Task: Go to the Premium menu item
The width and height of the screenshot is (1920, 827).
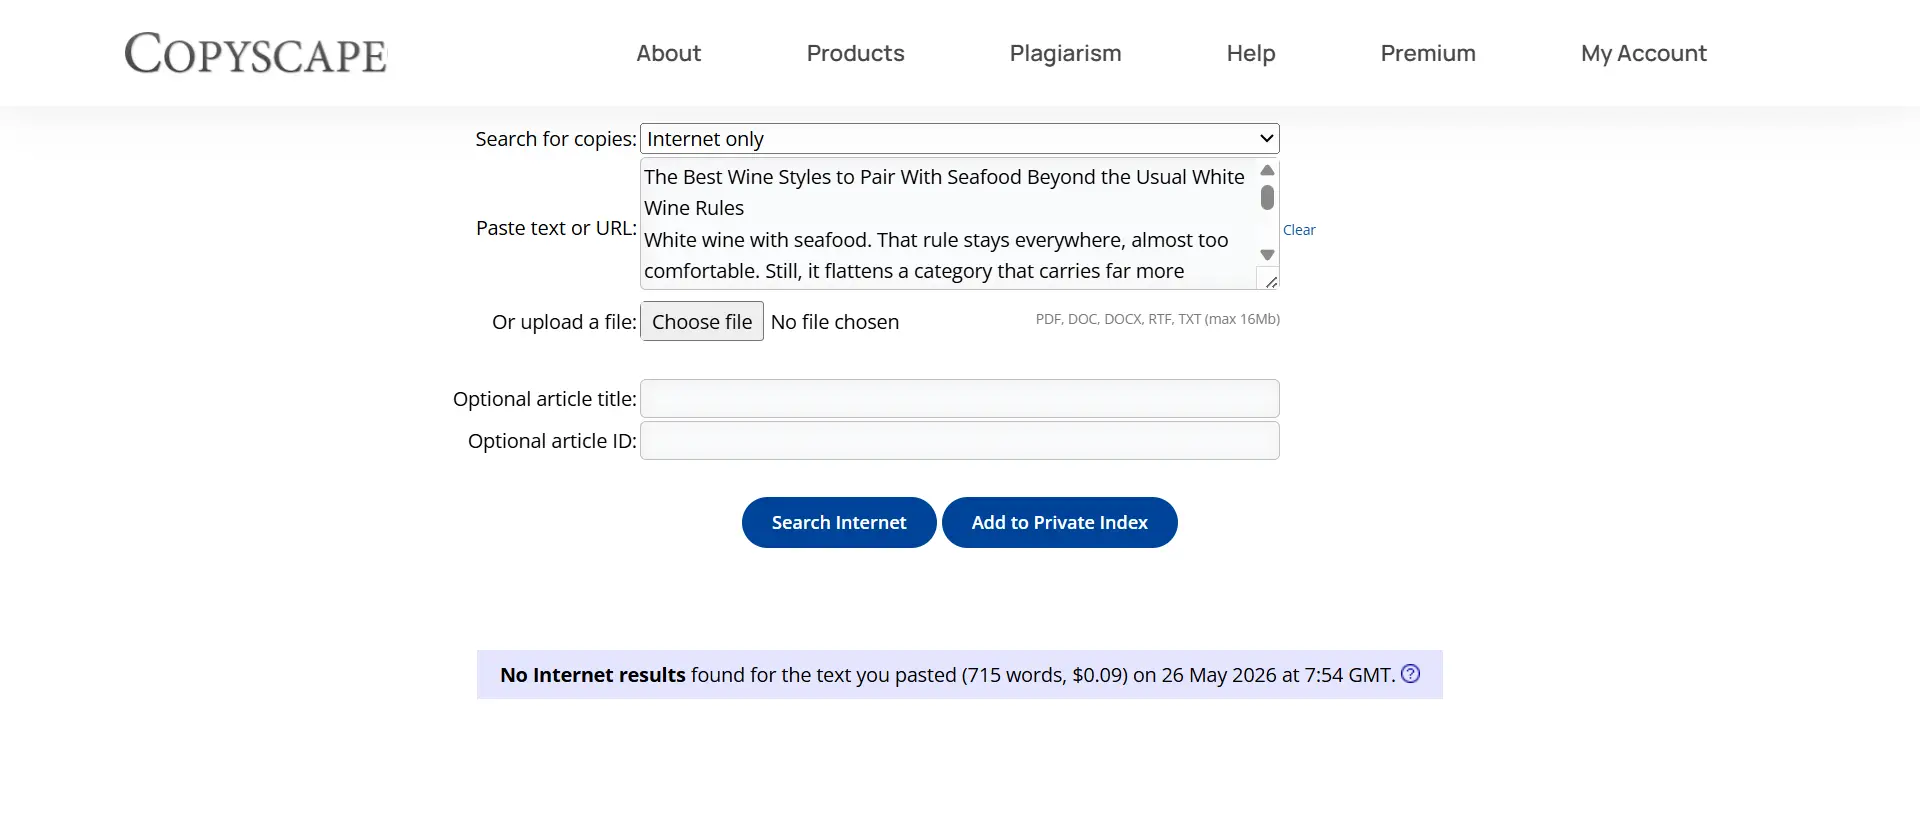Action: pyautogui.click(x=1428, y=53)
